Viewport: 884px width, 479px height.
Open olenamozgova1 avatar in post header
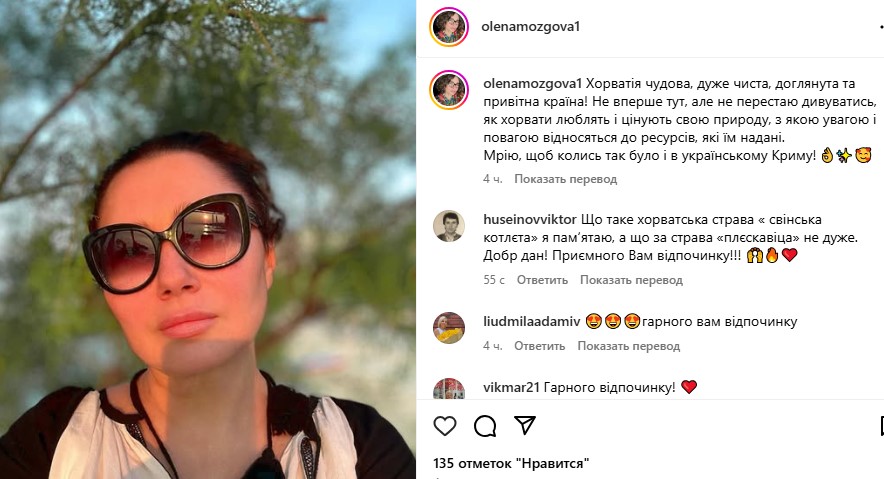point(449,26)
